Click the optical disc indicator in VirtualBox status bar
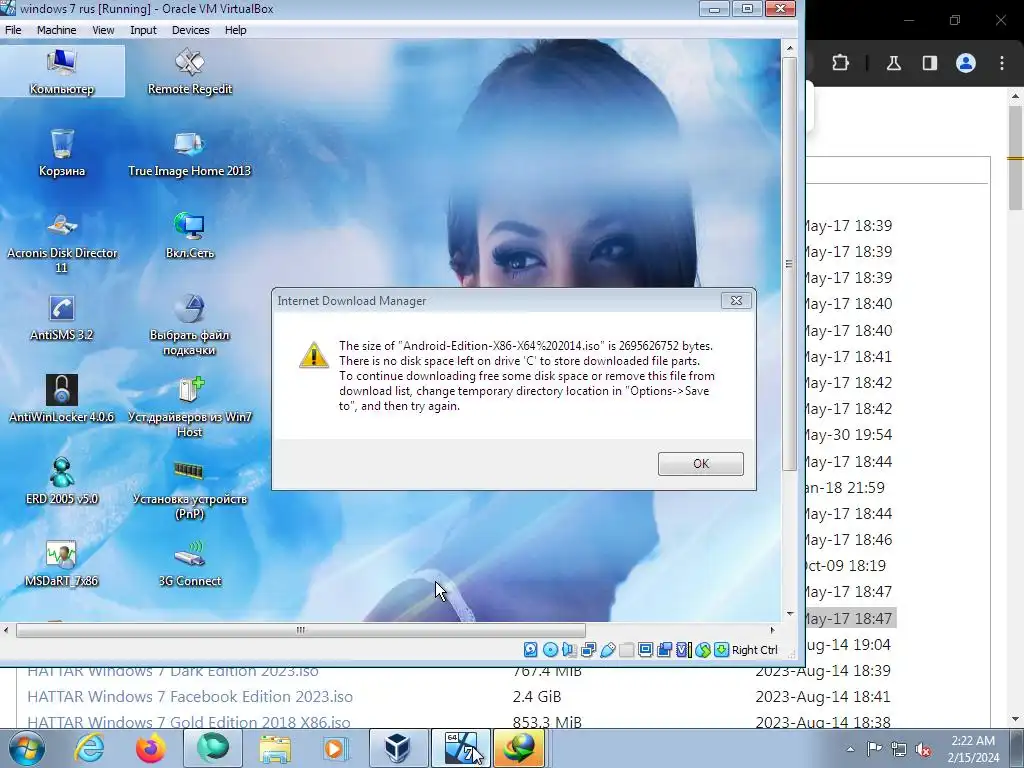 pos(550,650)
